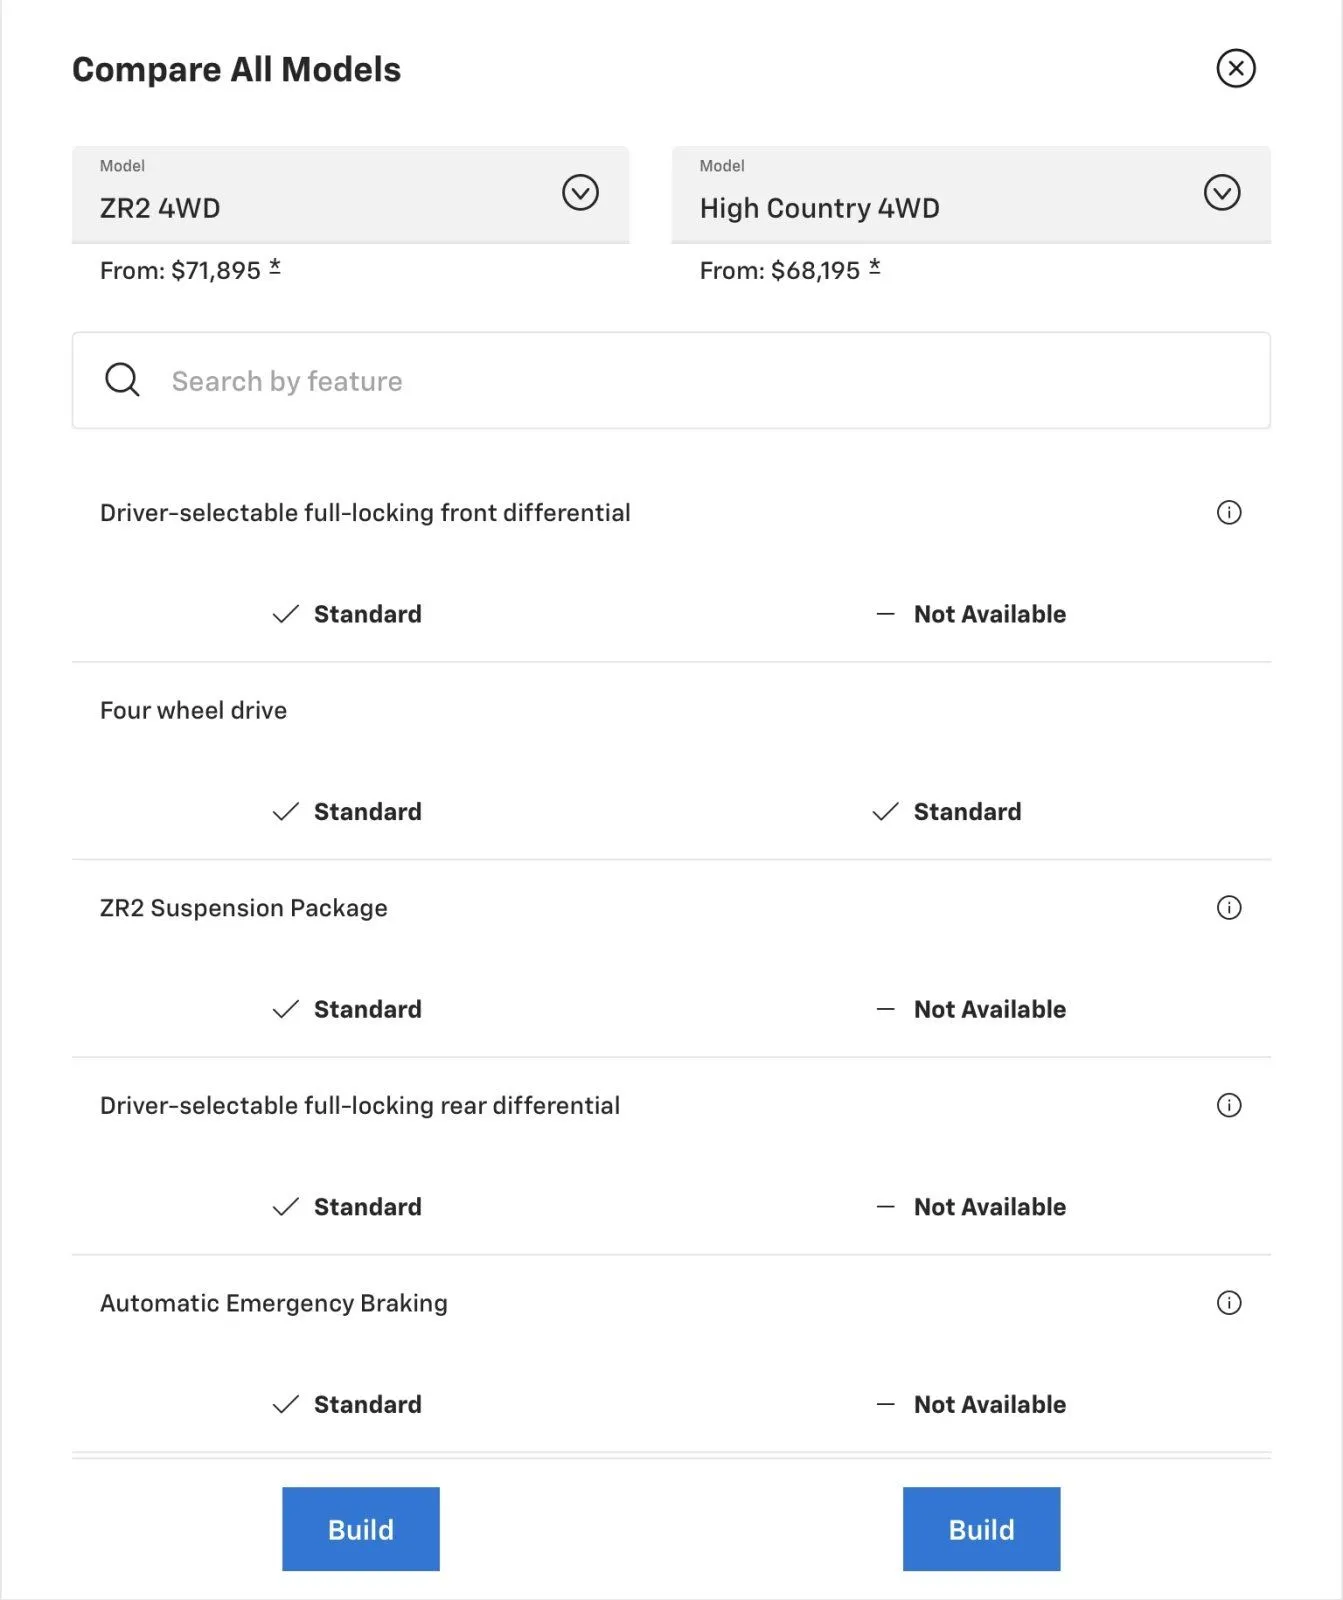Show info for ZR2 Suspension Package
The image size is (1343, 1600).
click(1229, 907)
